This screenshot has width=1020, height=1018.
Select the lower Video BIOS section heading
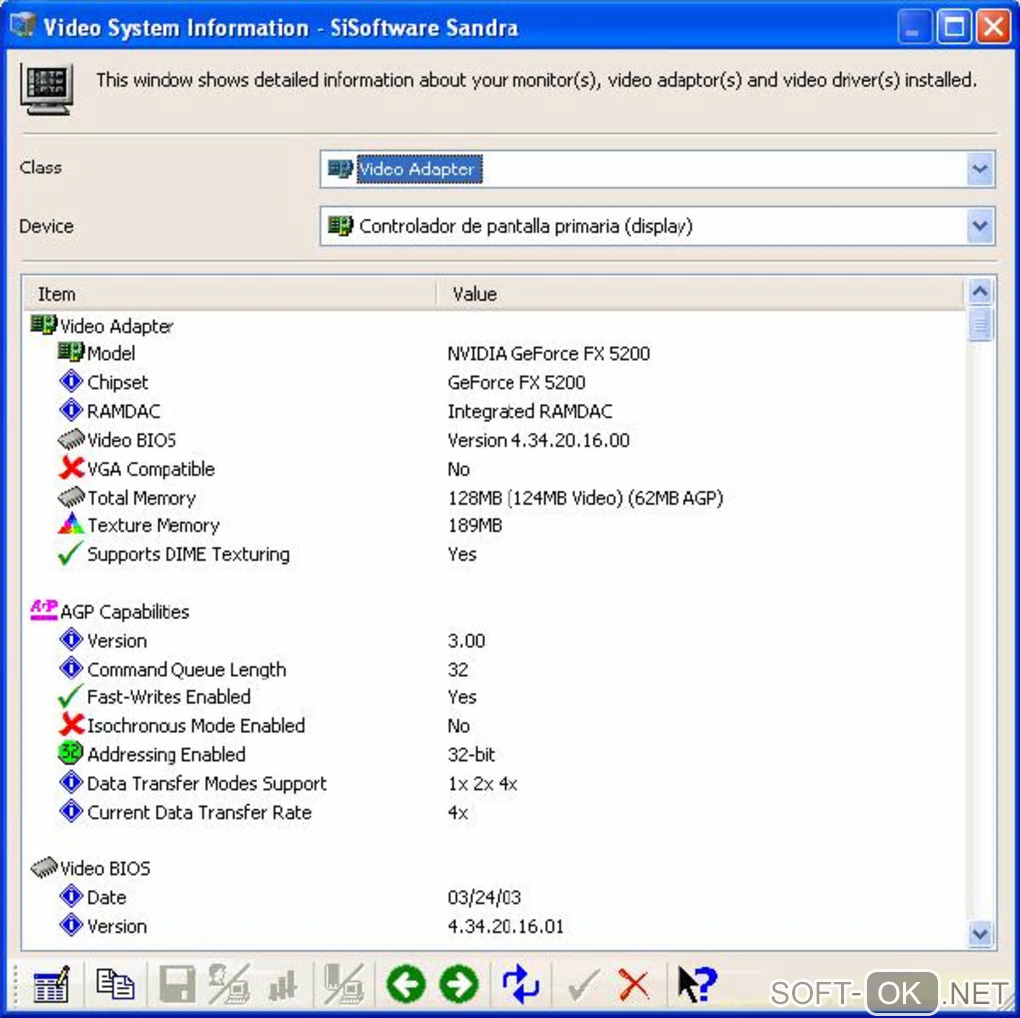coord(105,868)
